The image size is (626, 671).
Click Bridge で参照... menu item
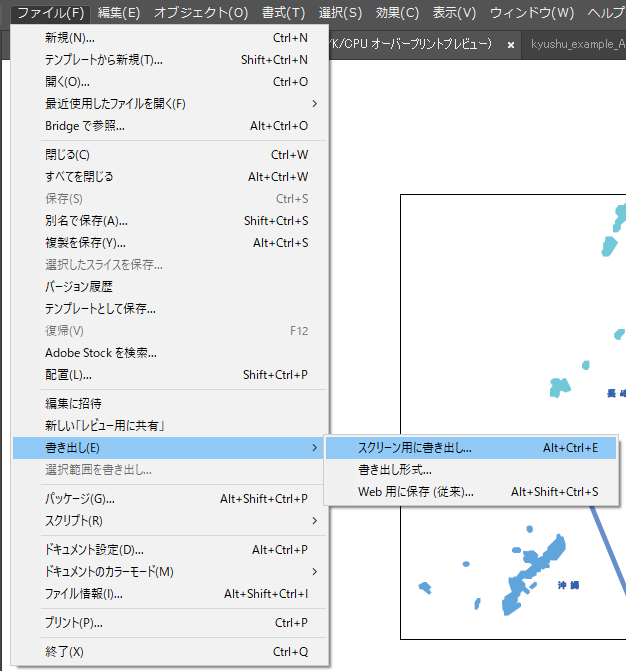[85, 126]
